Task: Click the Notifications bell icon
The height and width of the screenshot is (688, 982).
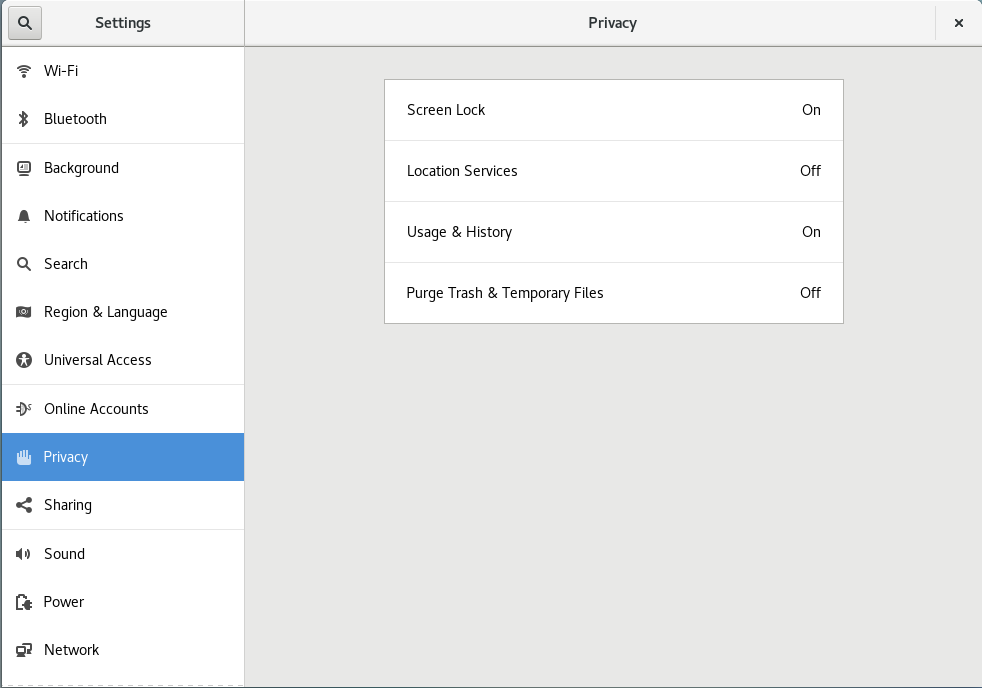Action: [24, 216]
